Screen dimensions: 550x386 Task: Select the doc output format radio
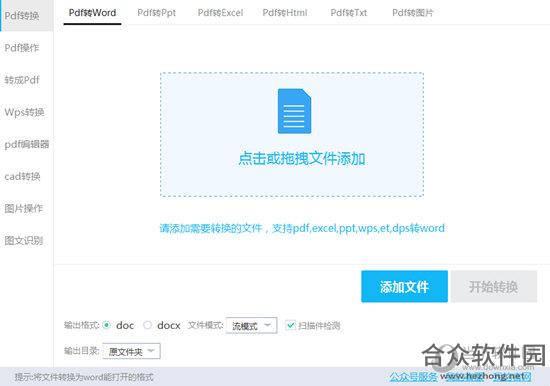pos(107,325)
